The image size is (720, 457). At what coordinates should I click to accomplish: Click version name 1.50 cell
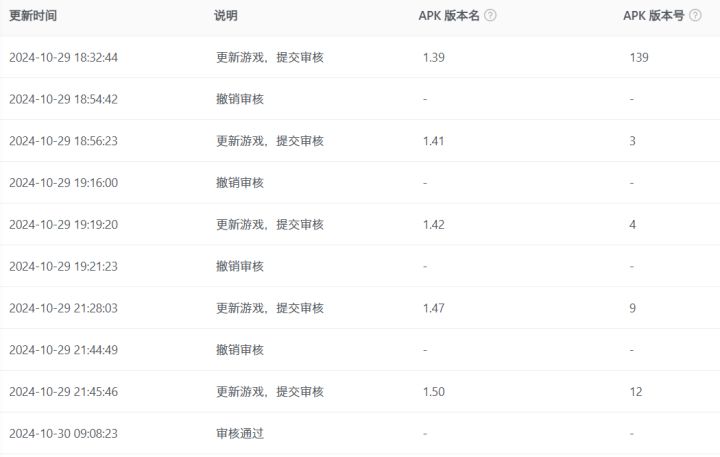[x=434, y=392]
